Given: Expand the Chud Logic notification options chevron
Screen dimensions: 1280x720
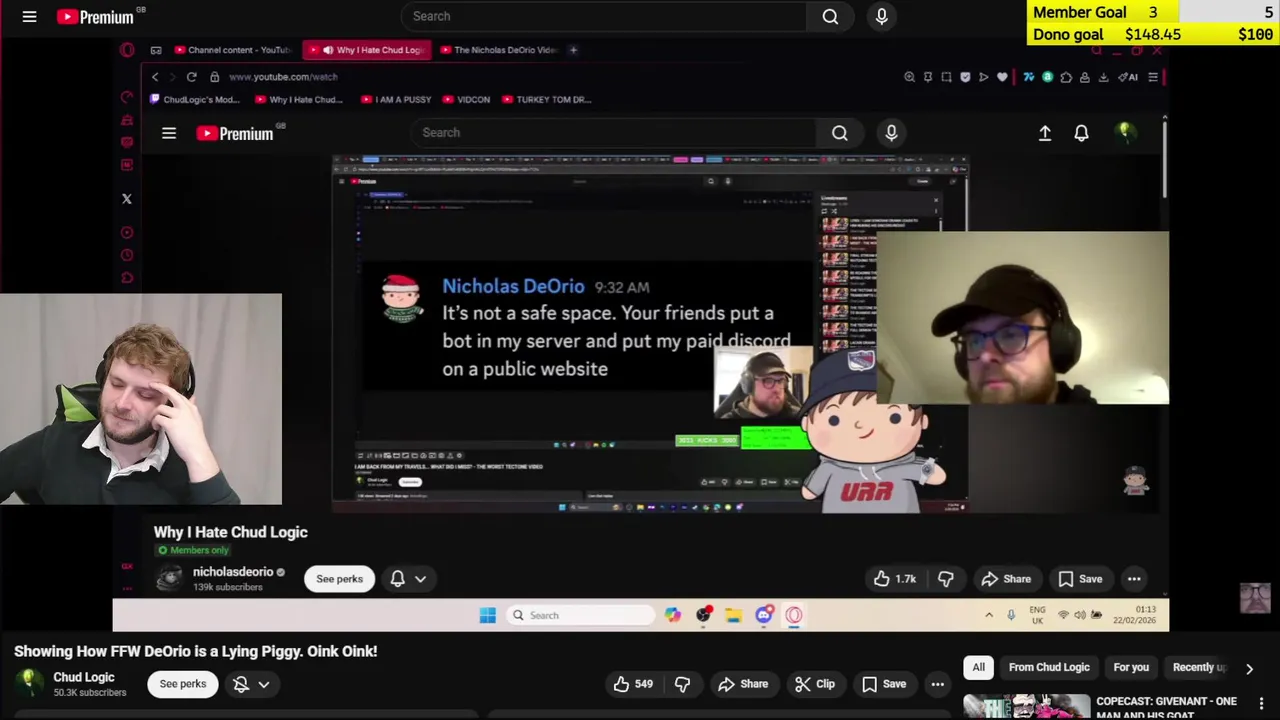Looking at the screenshot, I should pos(264,684).
